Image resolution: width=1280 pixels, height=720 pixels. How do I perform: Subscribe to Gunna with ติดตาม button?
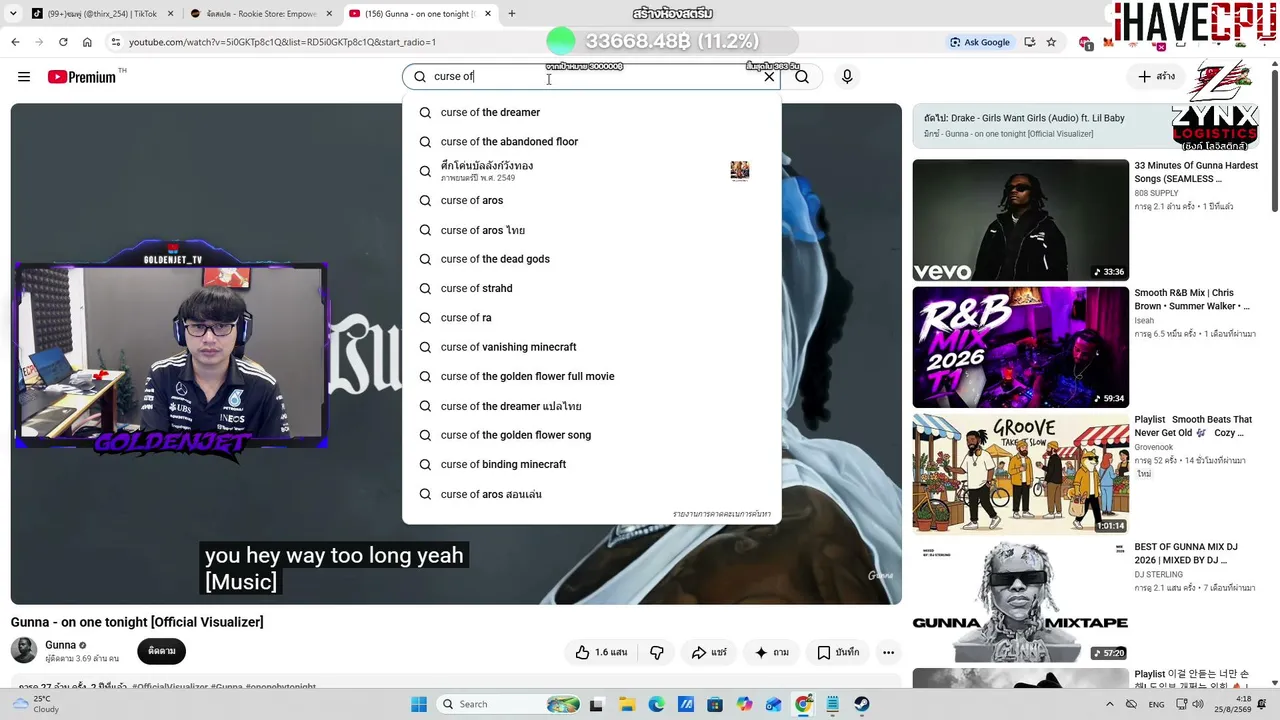162,651
